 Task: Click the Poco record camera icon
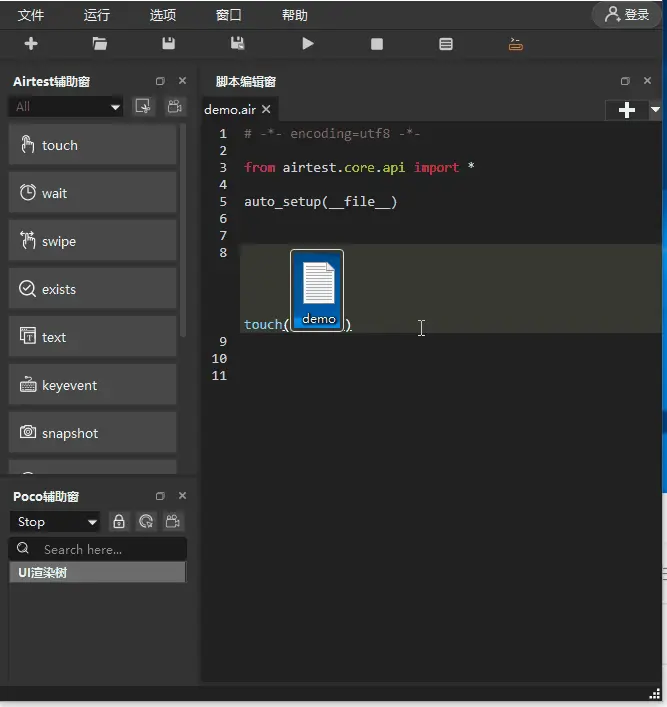point(173,522)
